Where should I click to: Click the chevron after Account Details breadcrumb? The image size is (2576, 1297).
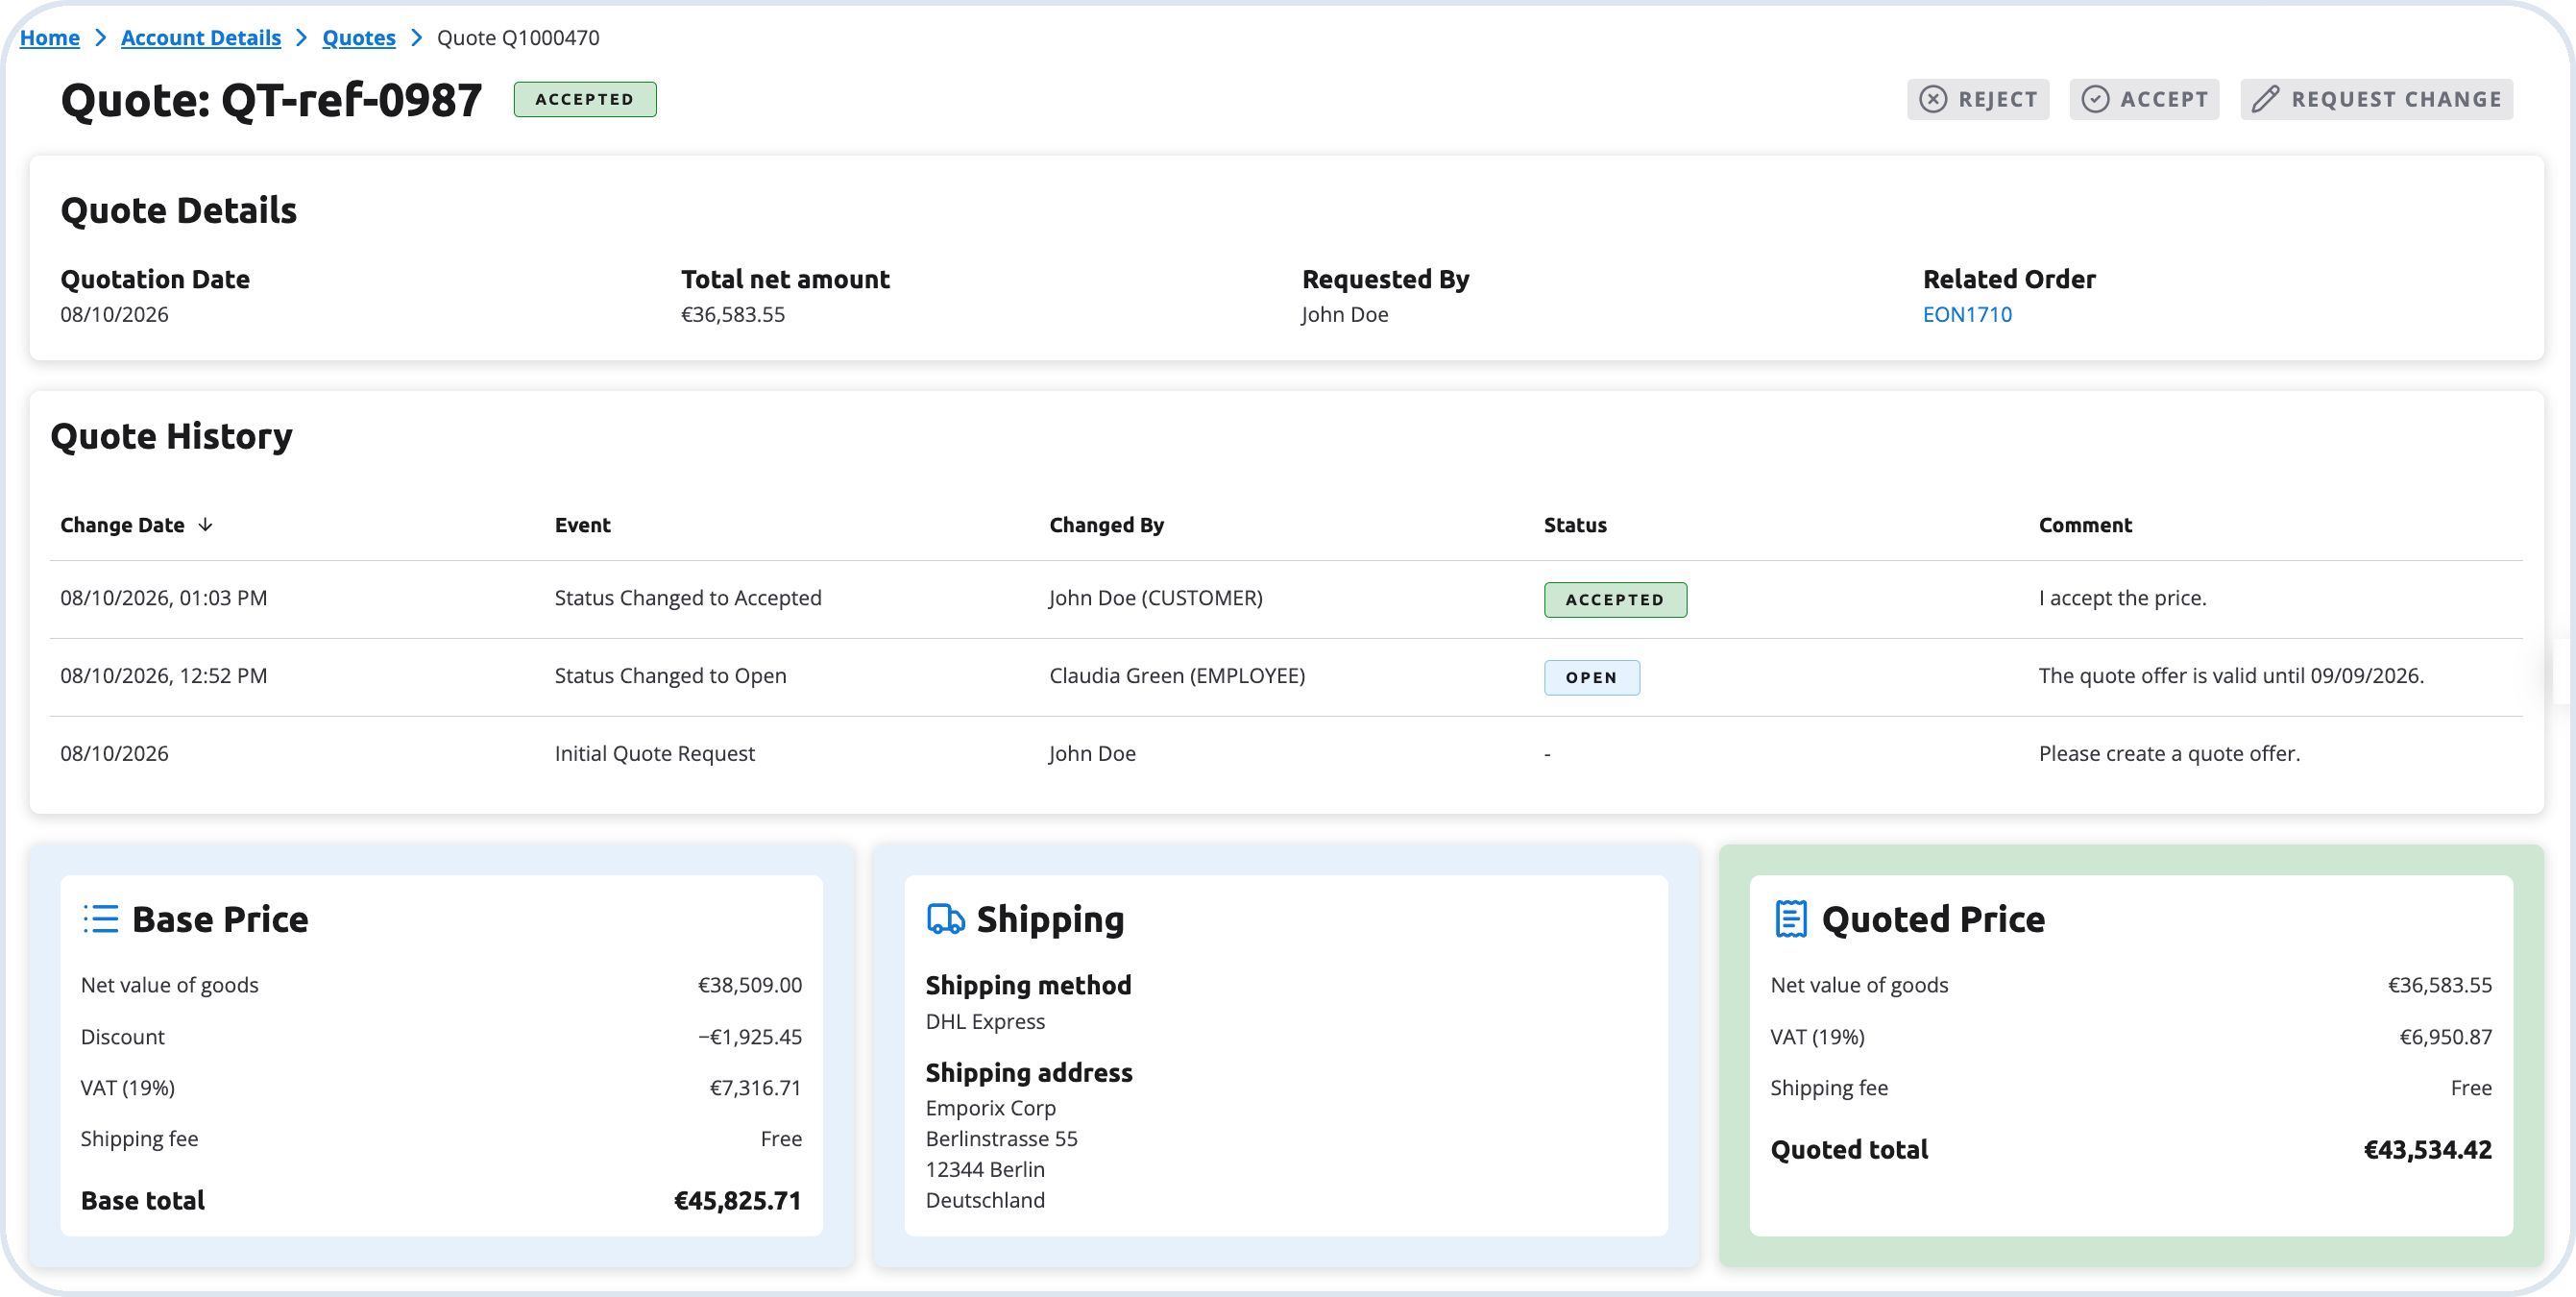(301, 38)
